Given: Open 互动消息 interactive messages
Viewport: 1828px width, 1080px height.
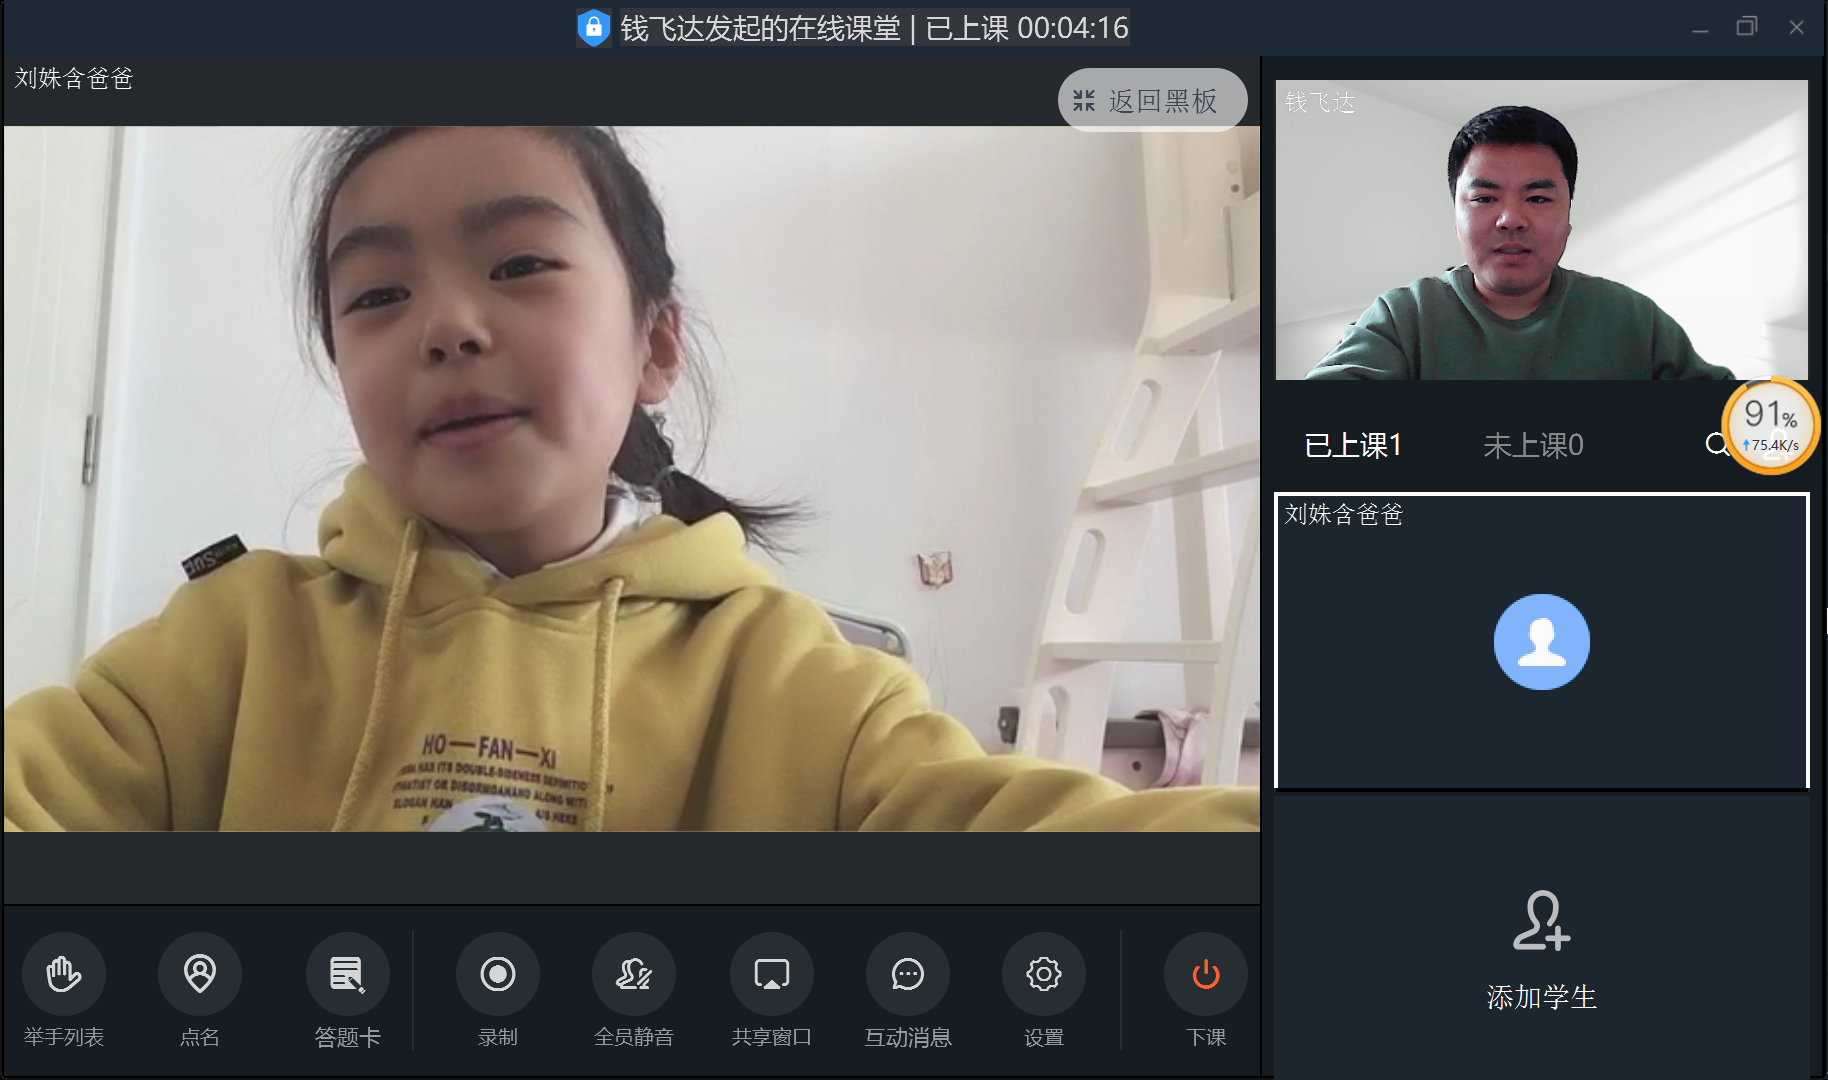Looking at the screenshot, I should coord(907,974).
